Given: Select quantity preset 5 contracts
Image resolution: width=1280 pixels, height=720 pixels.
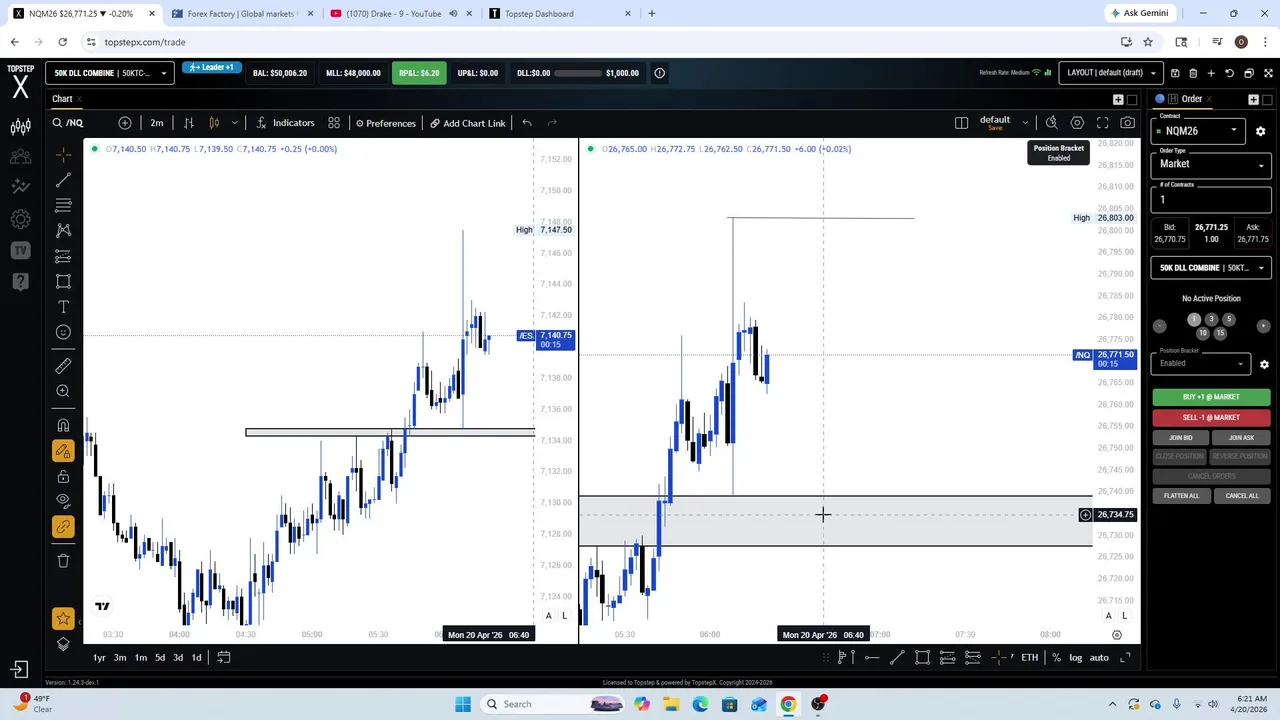Looking at the screenshot, I should tap(1228, 320).
